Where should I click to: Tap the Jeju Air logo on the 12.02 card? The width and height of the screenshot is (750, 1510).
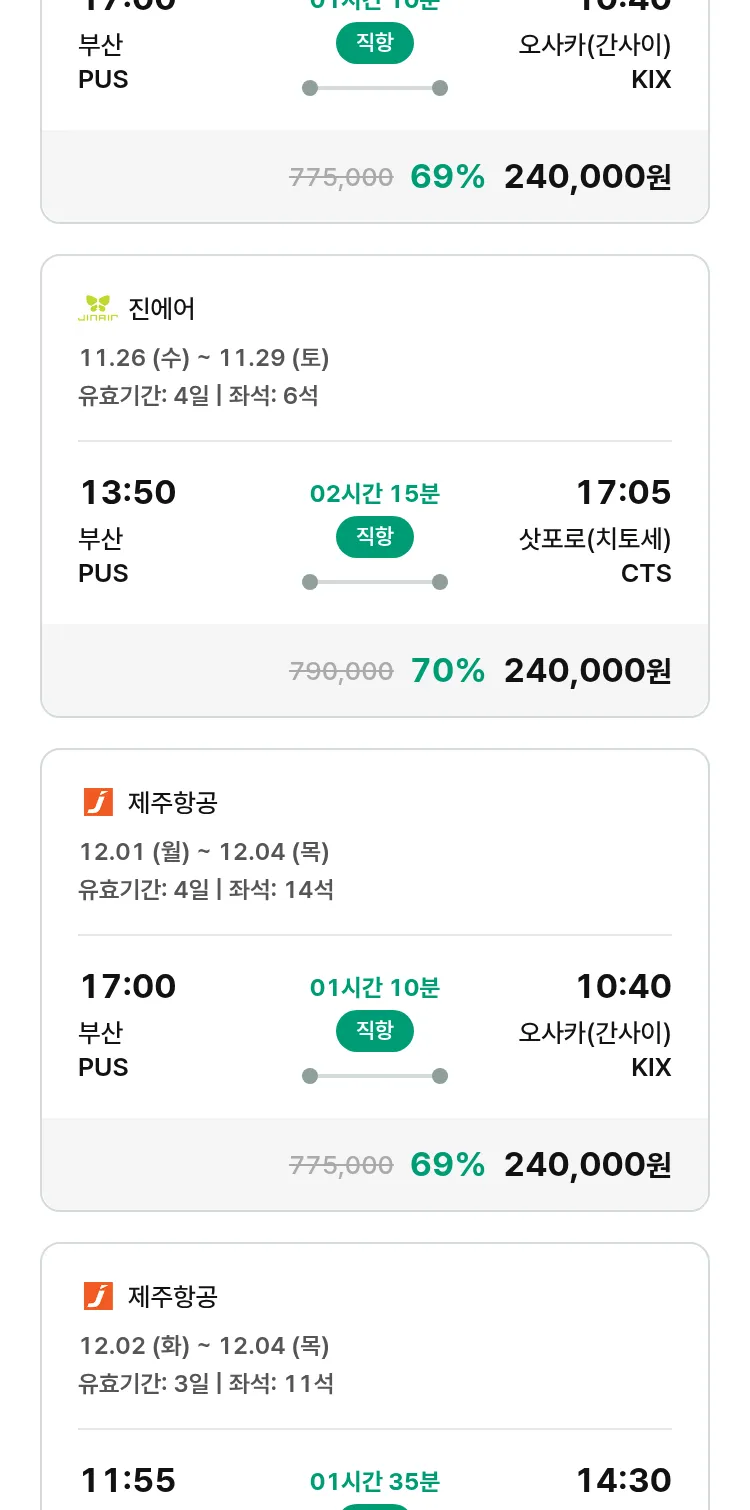pyautogui.click(x=98, y=1296)
